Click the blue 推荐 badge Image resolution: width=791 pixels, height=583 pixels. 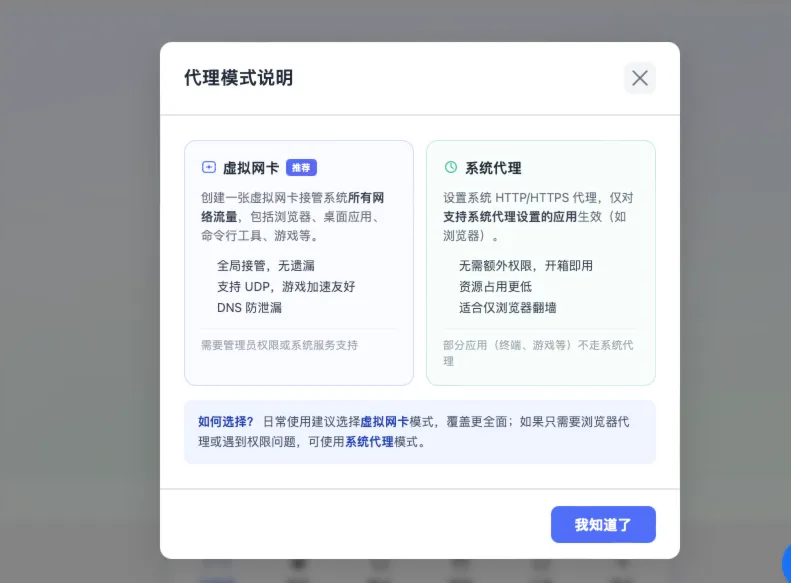pyautogui.click(x=301, y=167)
